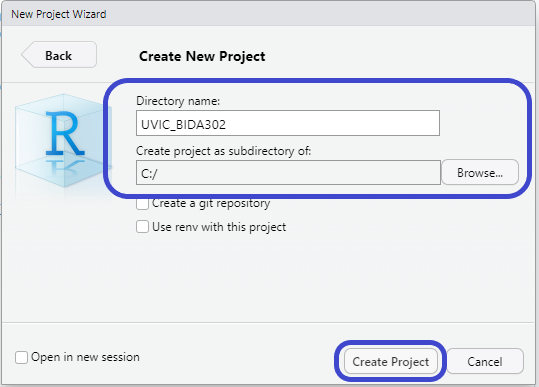
Task: Open the Browse... folder chooser
Action: 480,172
